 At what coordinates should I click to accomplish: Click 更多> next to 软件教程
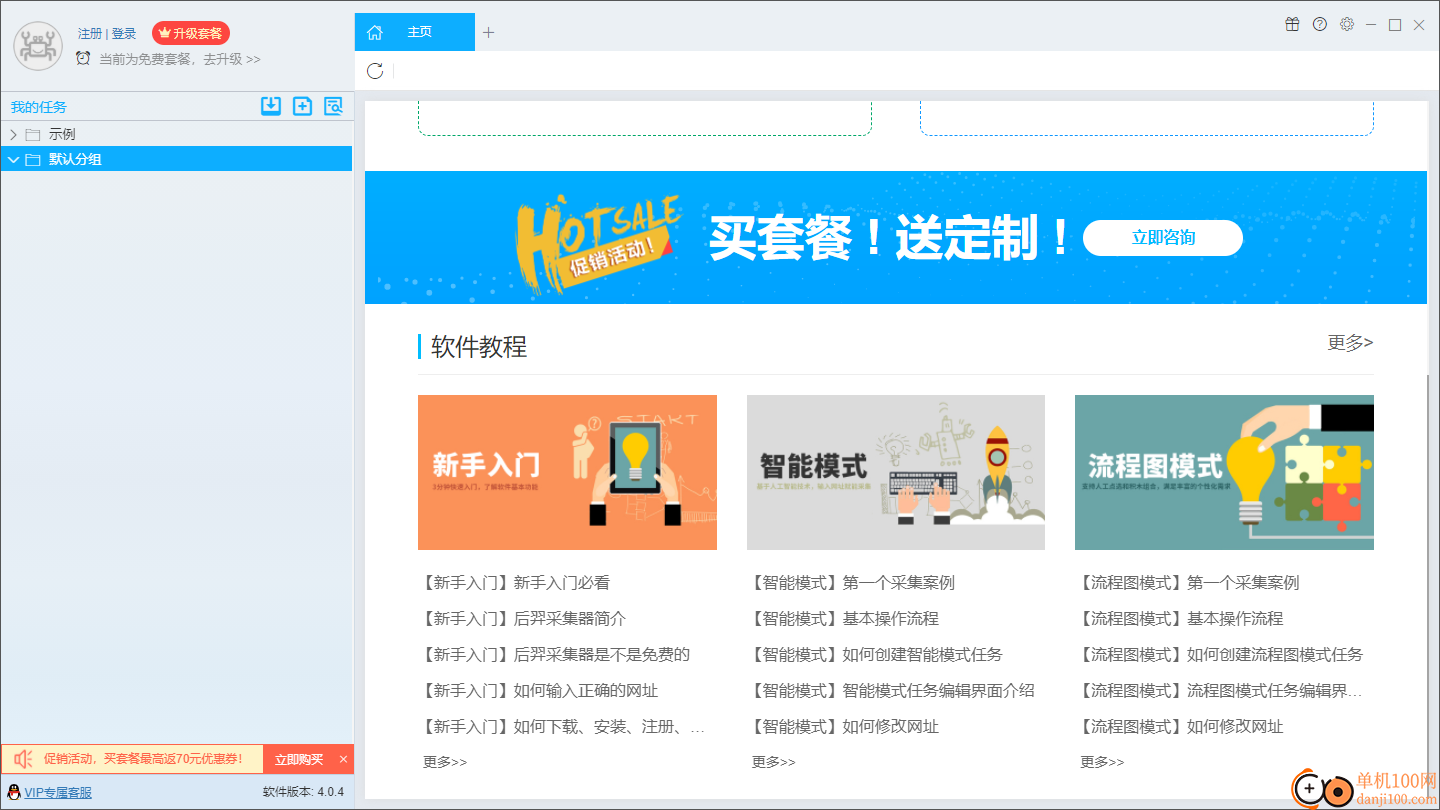click(x=1350, y=343)
